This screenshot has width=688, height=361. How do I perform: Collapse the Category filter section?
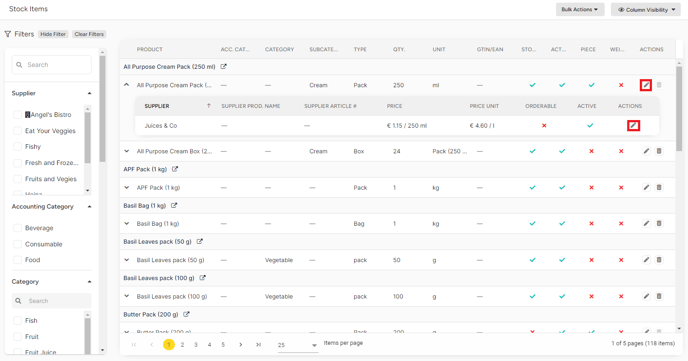point(90,282)
